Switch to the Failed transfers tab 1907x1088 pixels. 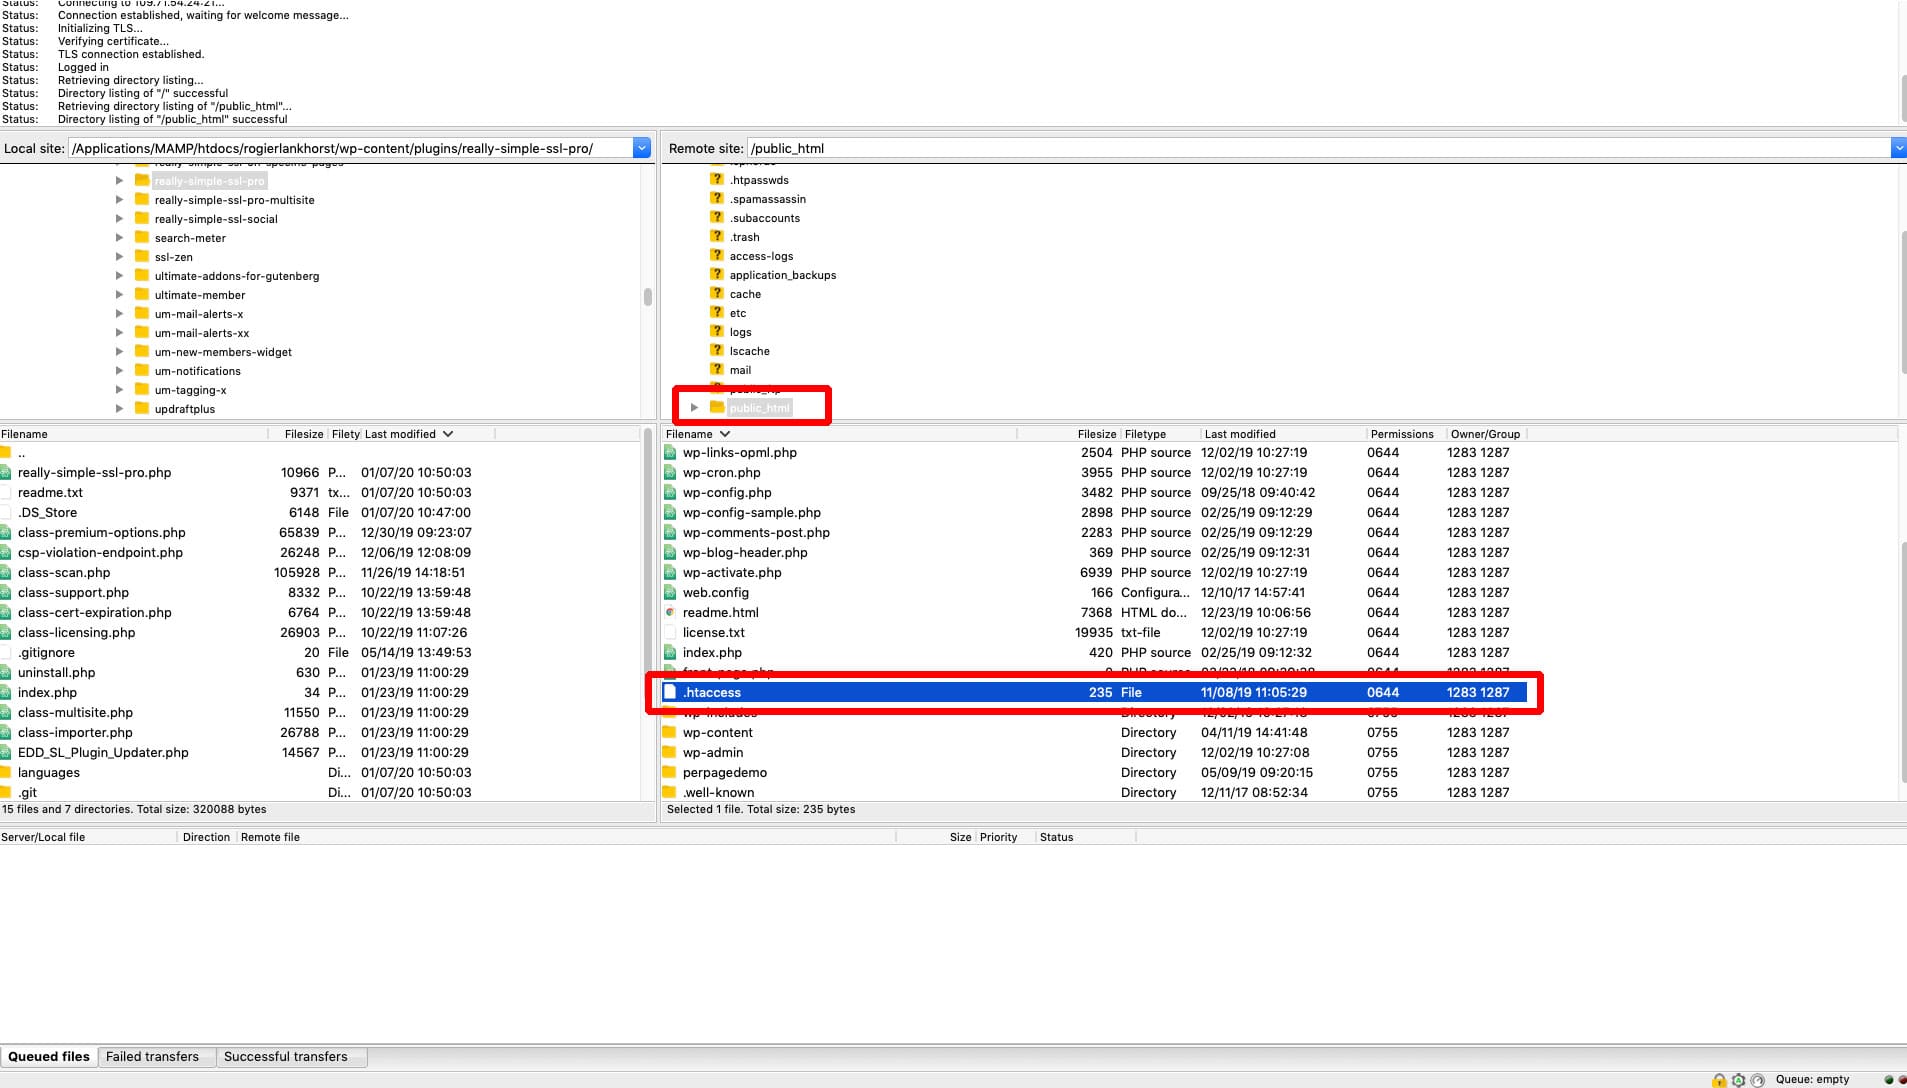tap(154, 1056)
